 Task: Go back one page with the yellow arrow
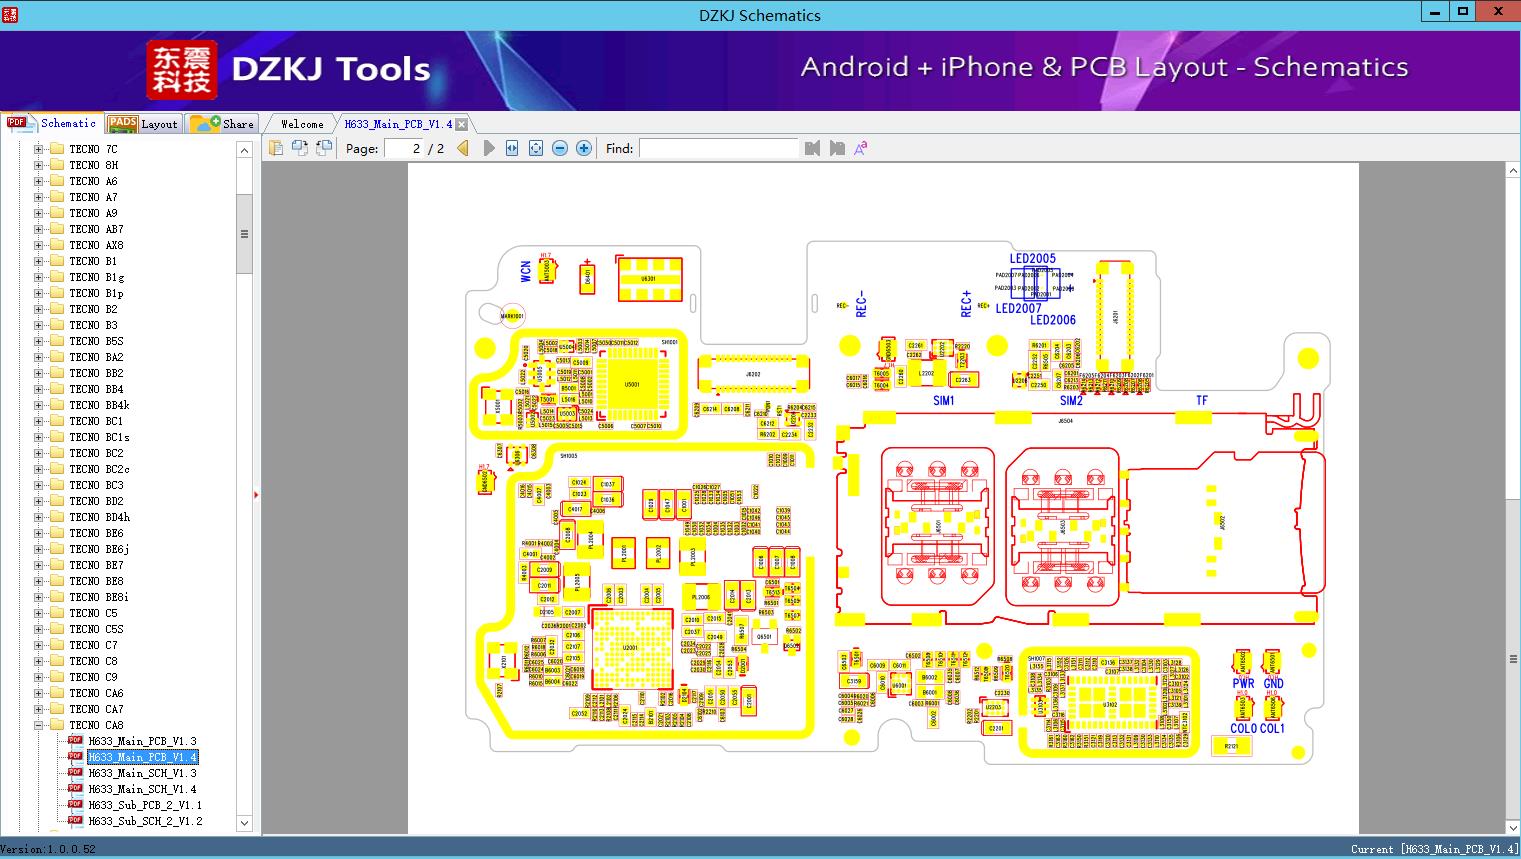click(461, 148)
